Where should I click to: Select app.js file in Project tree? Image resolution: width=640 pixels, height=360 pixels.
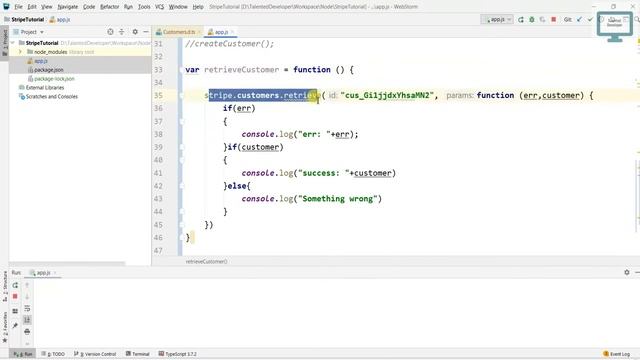(40, 61)
